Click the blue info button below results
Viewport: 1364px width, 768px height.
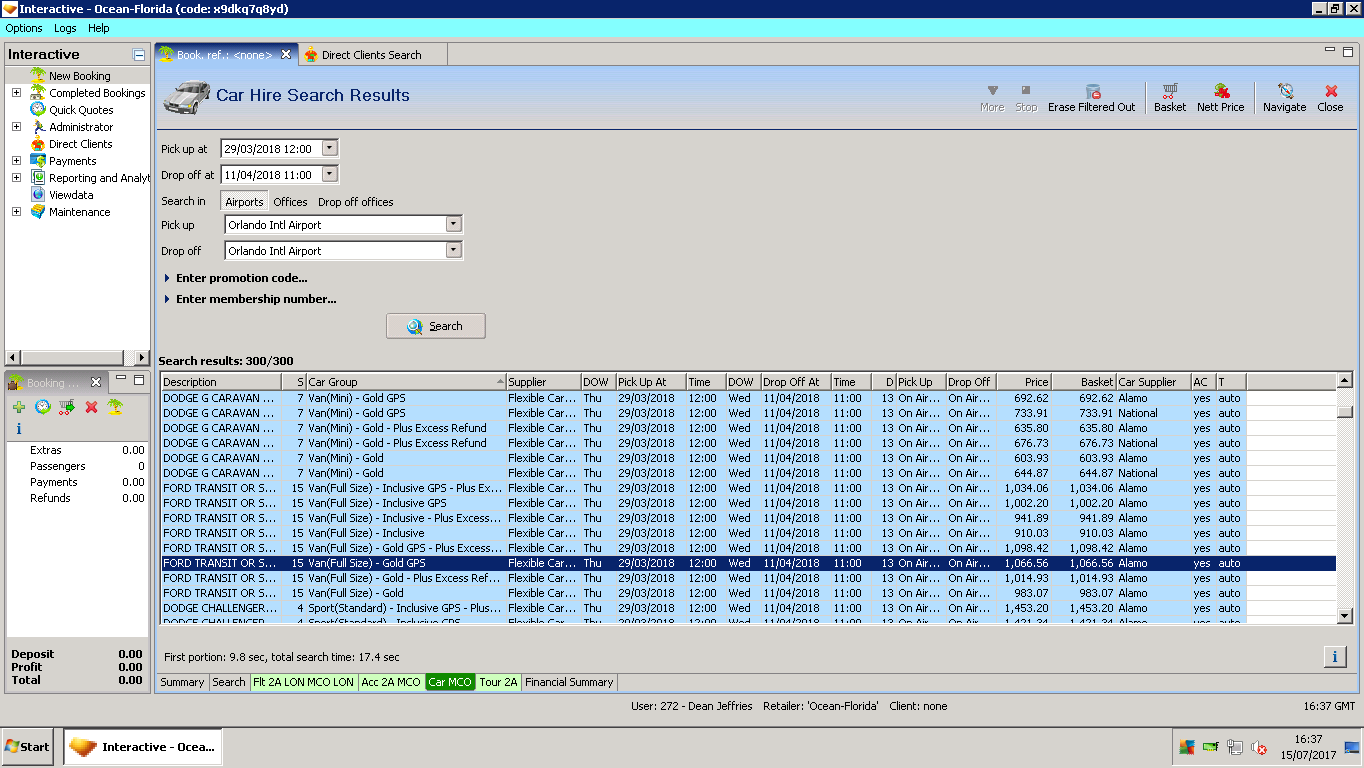[x=1334, y=656]
